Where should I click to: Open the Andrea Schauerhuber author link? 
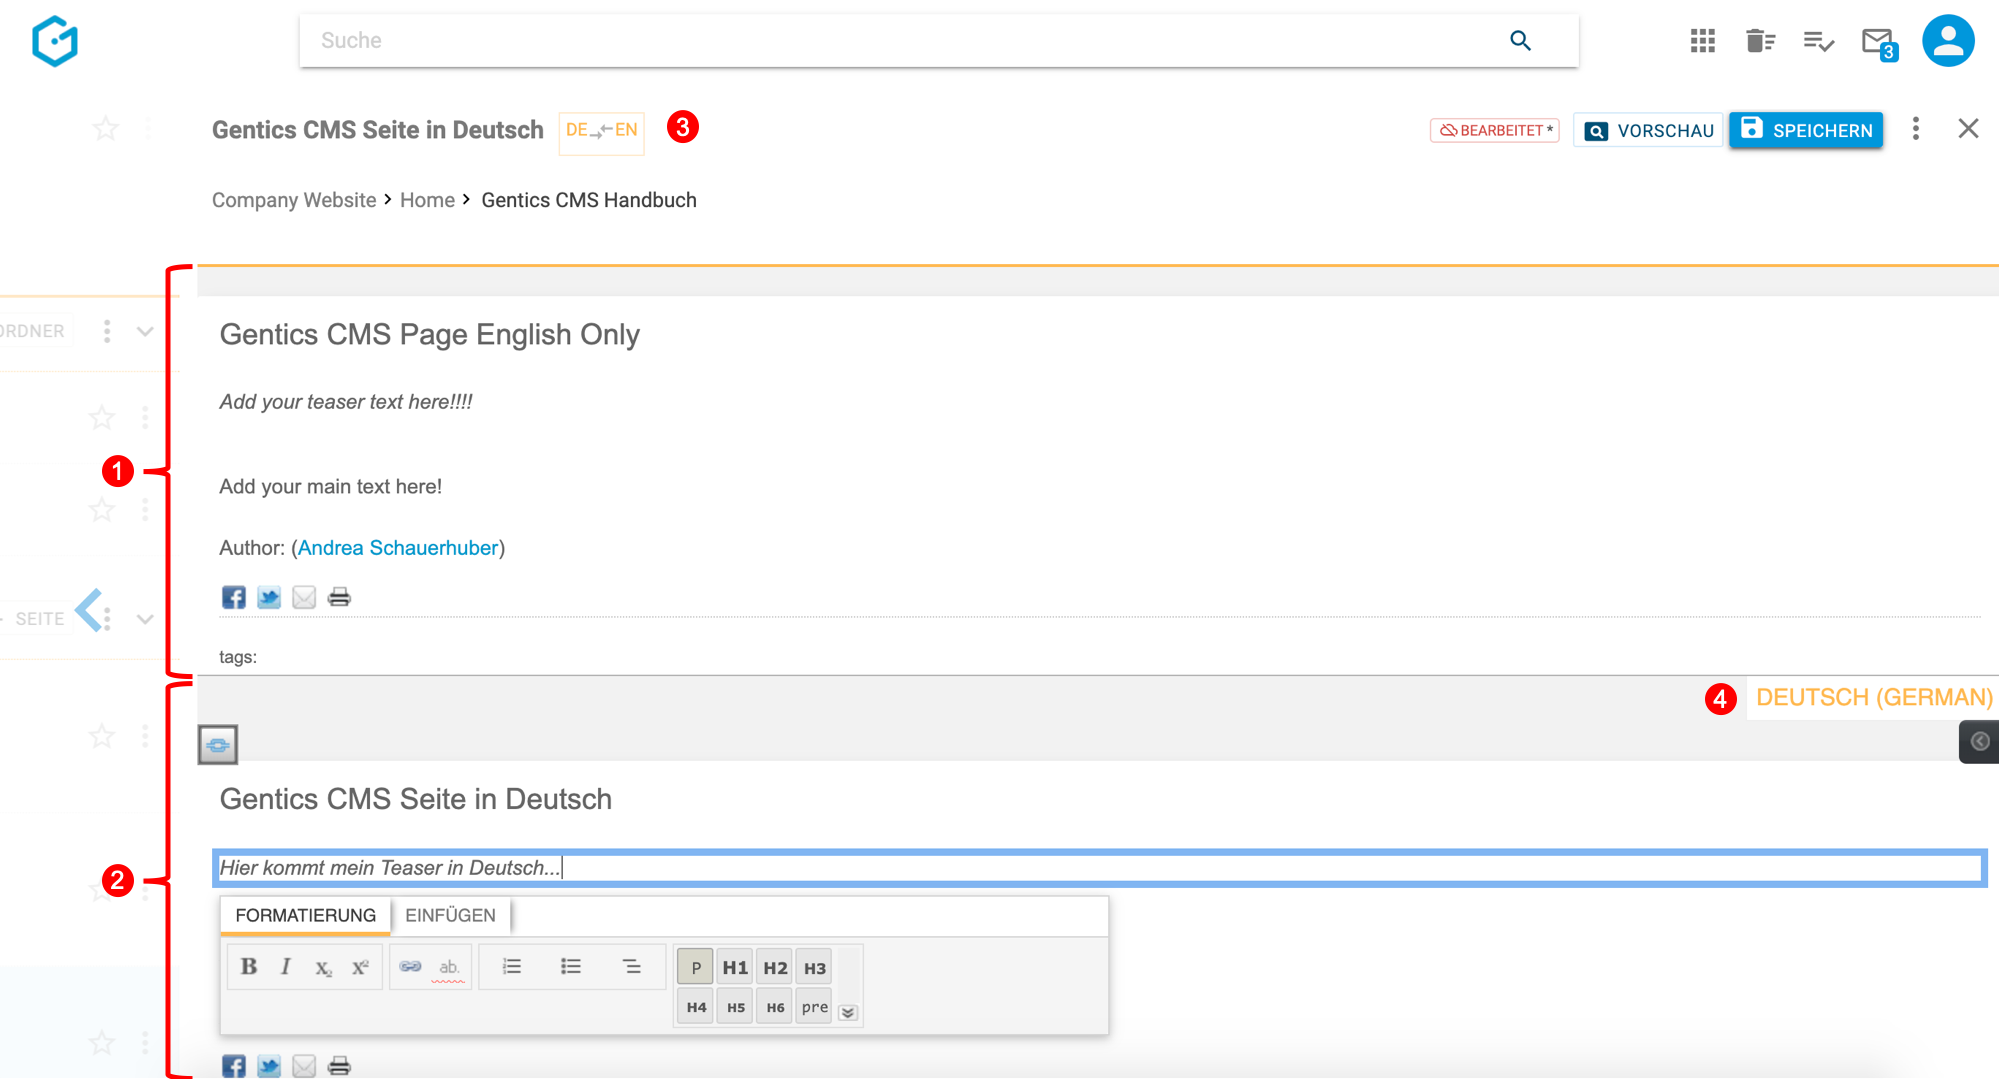(x=398, y=548)
